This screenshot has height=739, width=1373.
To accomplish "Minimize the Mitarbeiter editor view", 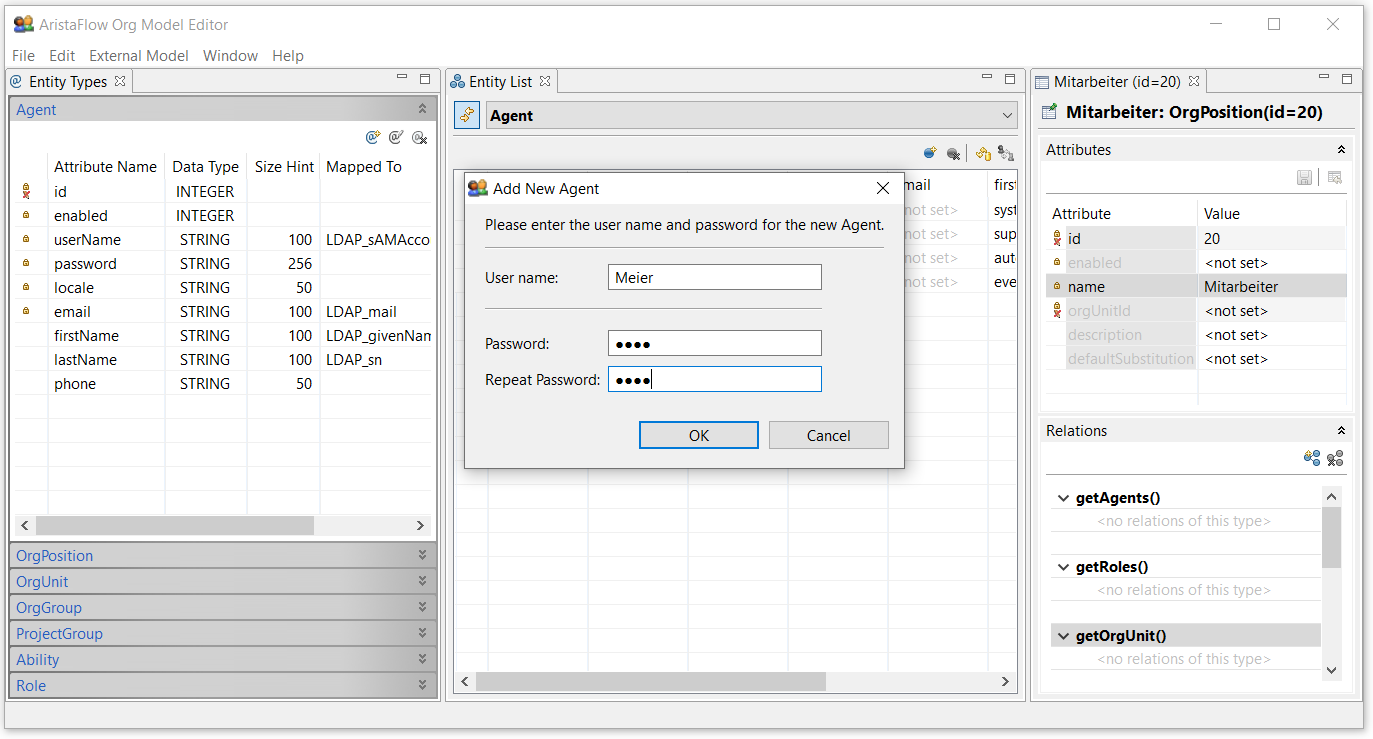I will 1325,78.
